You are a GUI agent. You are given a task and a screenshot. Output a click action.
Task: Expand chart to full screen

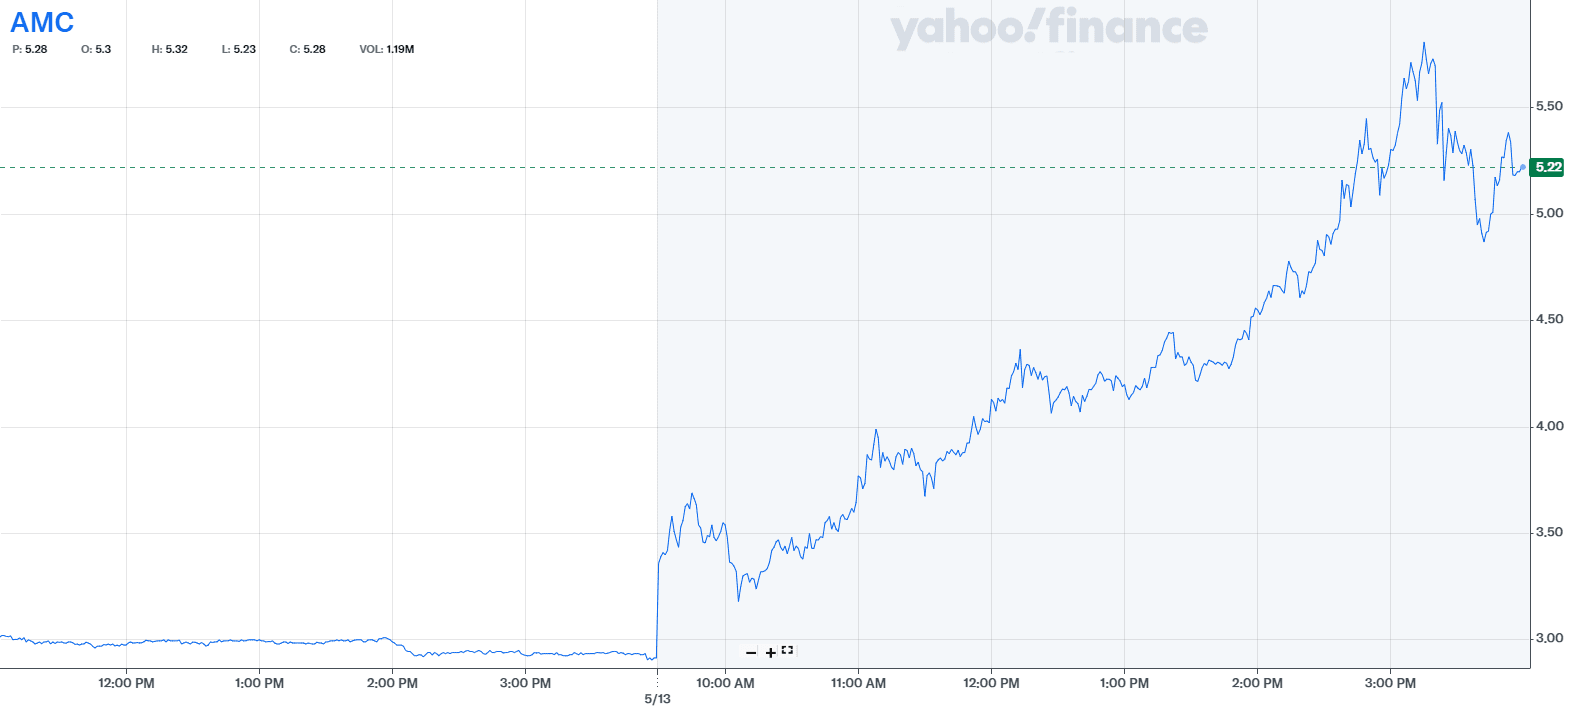click(788, 650)
